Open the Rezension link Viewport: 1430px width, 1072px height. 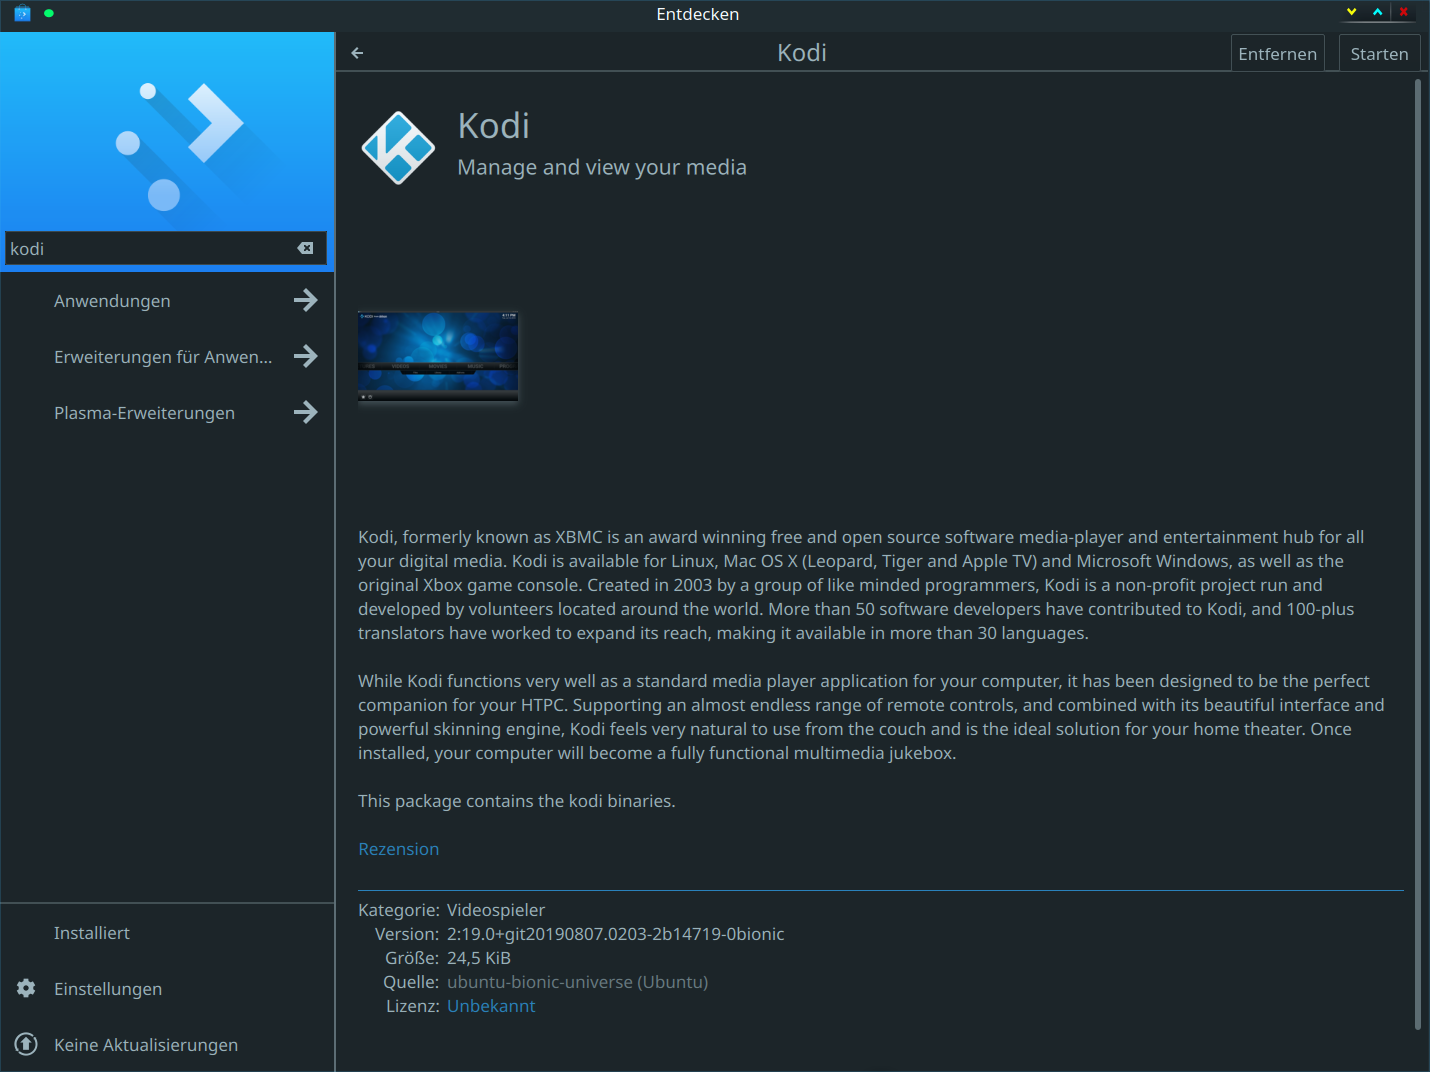(398, 849)
